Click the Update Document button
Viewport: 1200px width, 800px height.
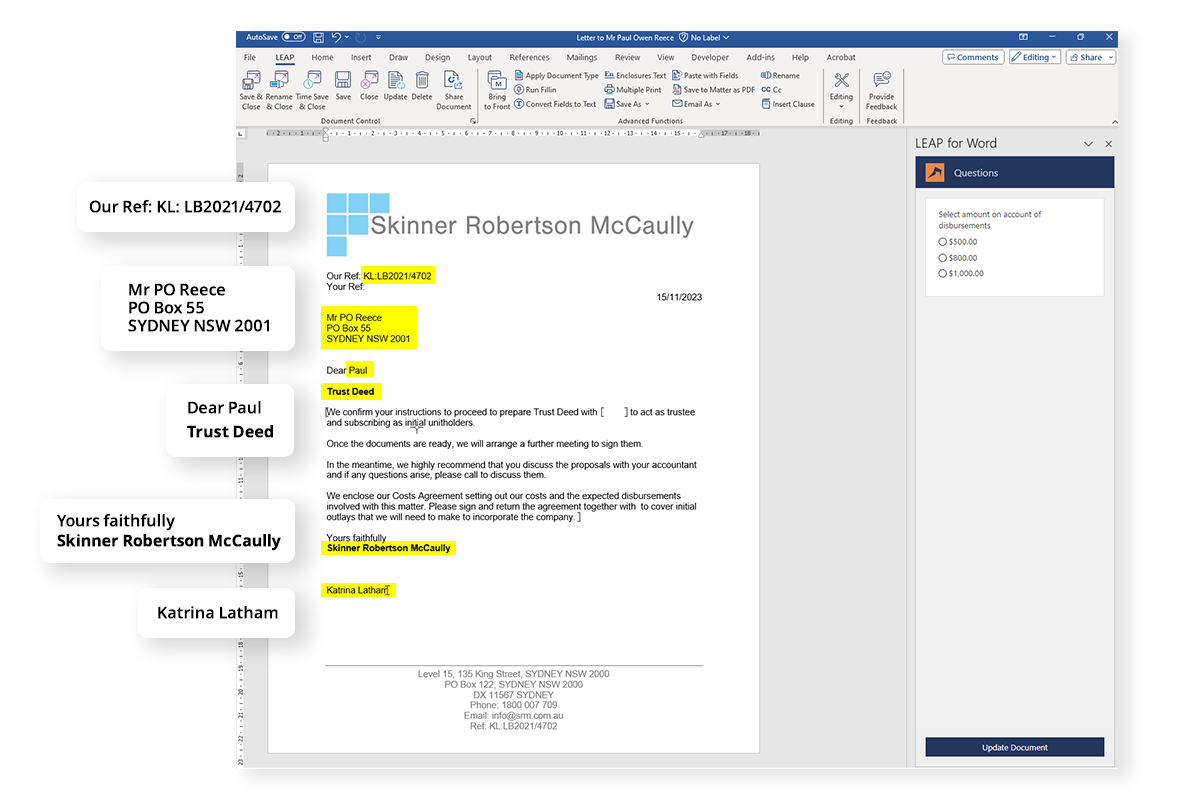(x=1015, y=747)
